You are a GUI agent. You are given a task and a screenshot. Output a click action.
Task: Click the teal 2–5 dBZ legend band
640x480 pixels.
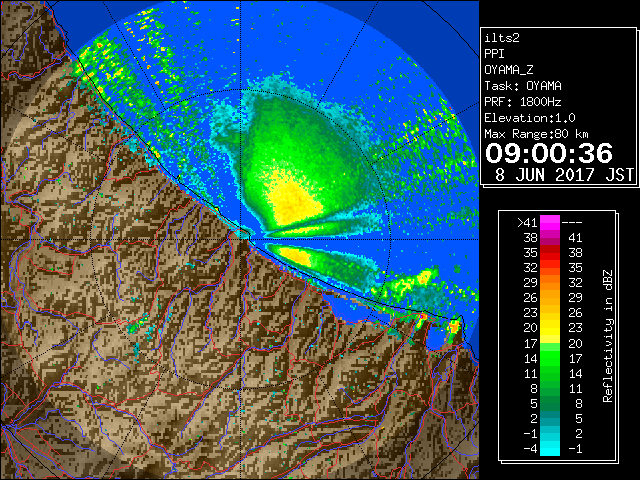tap(550, 418)
